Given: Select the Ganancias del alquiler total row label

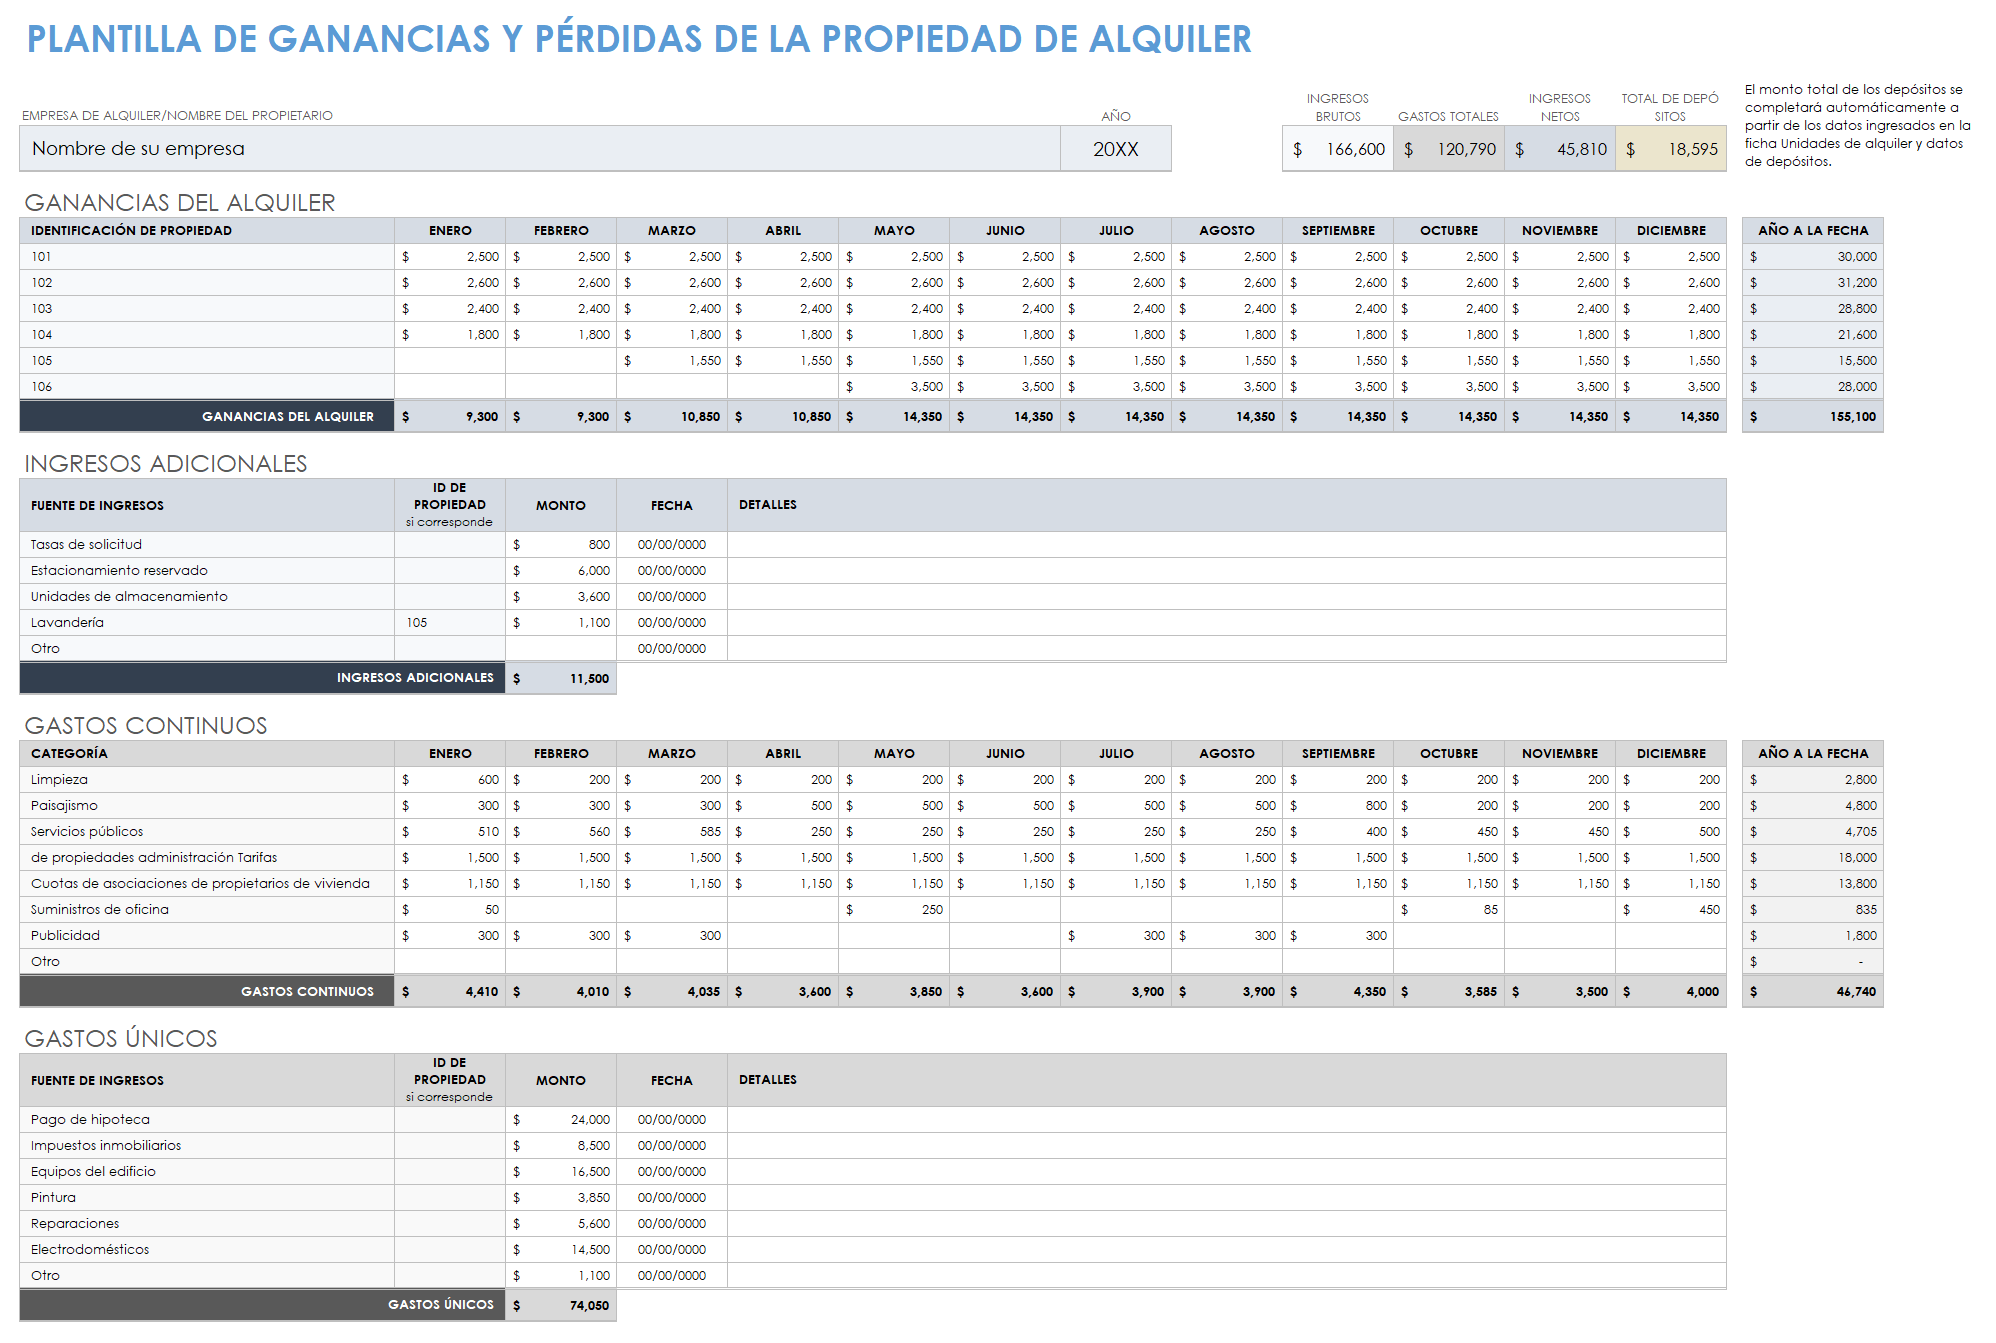Looking at the screenshot, I should click(x=207, y=417).
